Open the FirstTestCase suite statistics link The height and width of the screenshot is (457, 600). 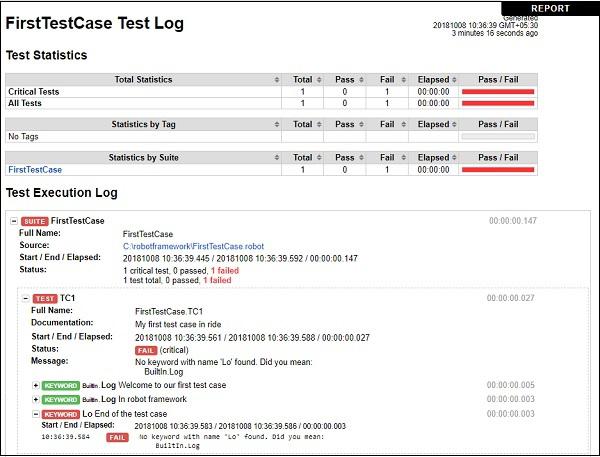tap(35, 170)
